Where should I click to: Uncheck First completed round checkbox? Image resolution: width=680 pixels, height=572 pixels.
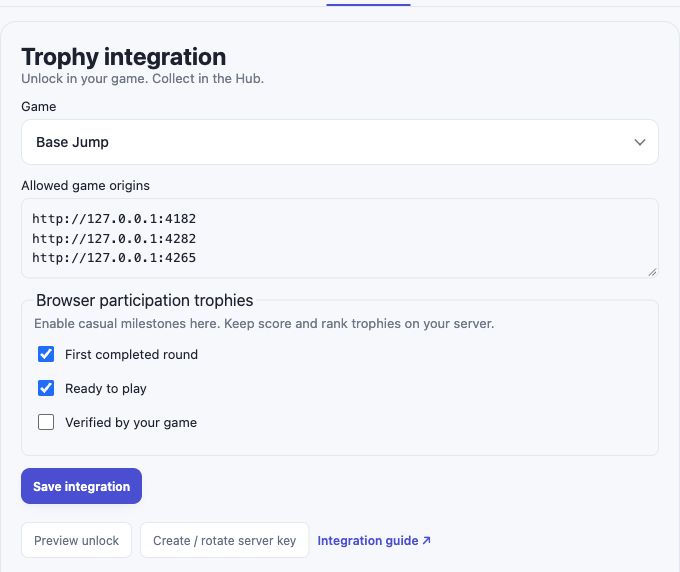(x=46, y=354)
